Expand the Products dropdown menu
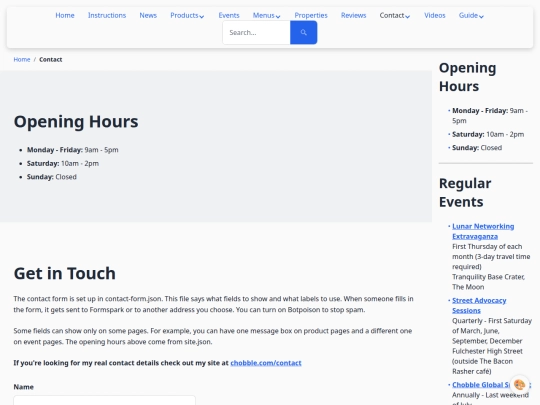This screenshot has height=405, width=540. coord(187,15)
